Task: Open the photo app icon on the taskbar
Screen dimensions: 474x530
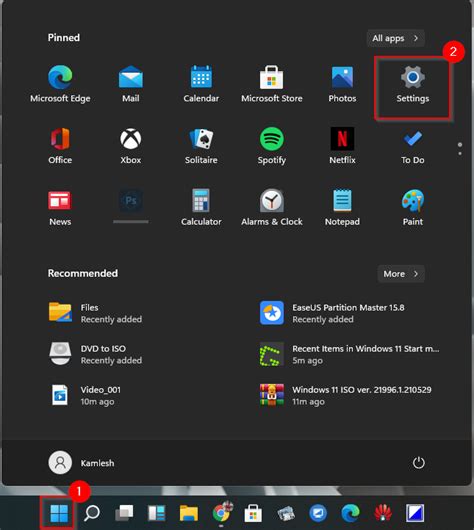Action: point(286,513)
